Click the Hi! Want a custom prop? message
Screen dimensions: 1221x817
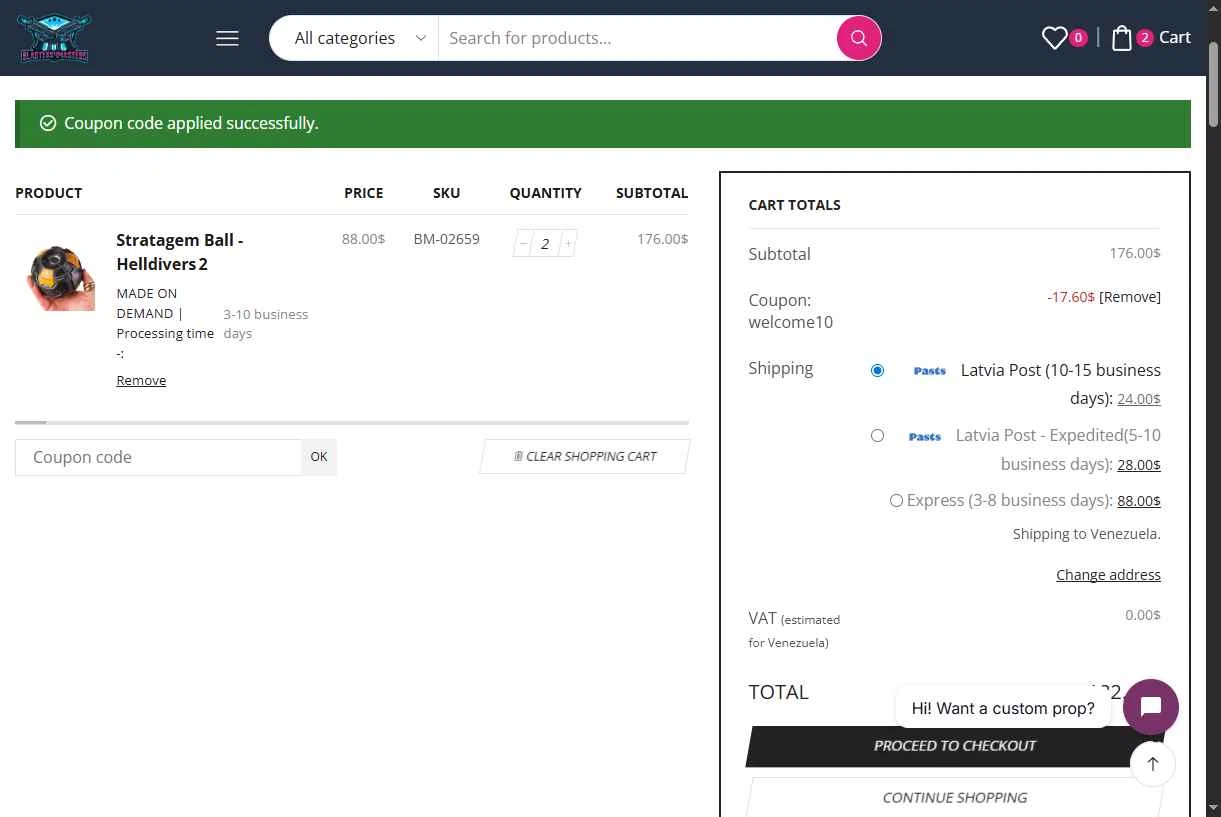tap(1003, 708)
